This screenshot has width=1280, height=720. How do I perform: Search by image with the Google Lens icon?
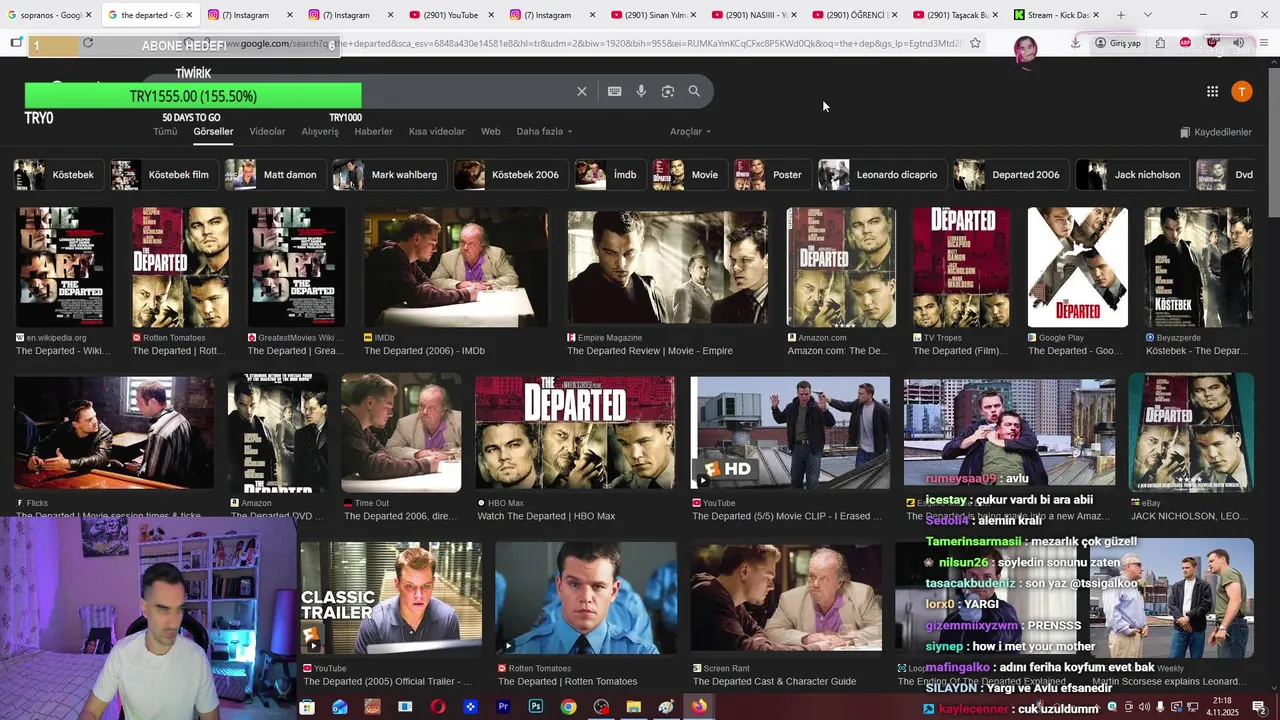(668, 91)
